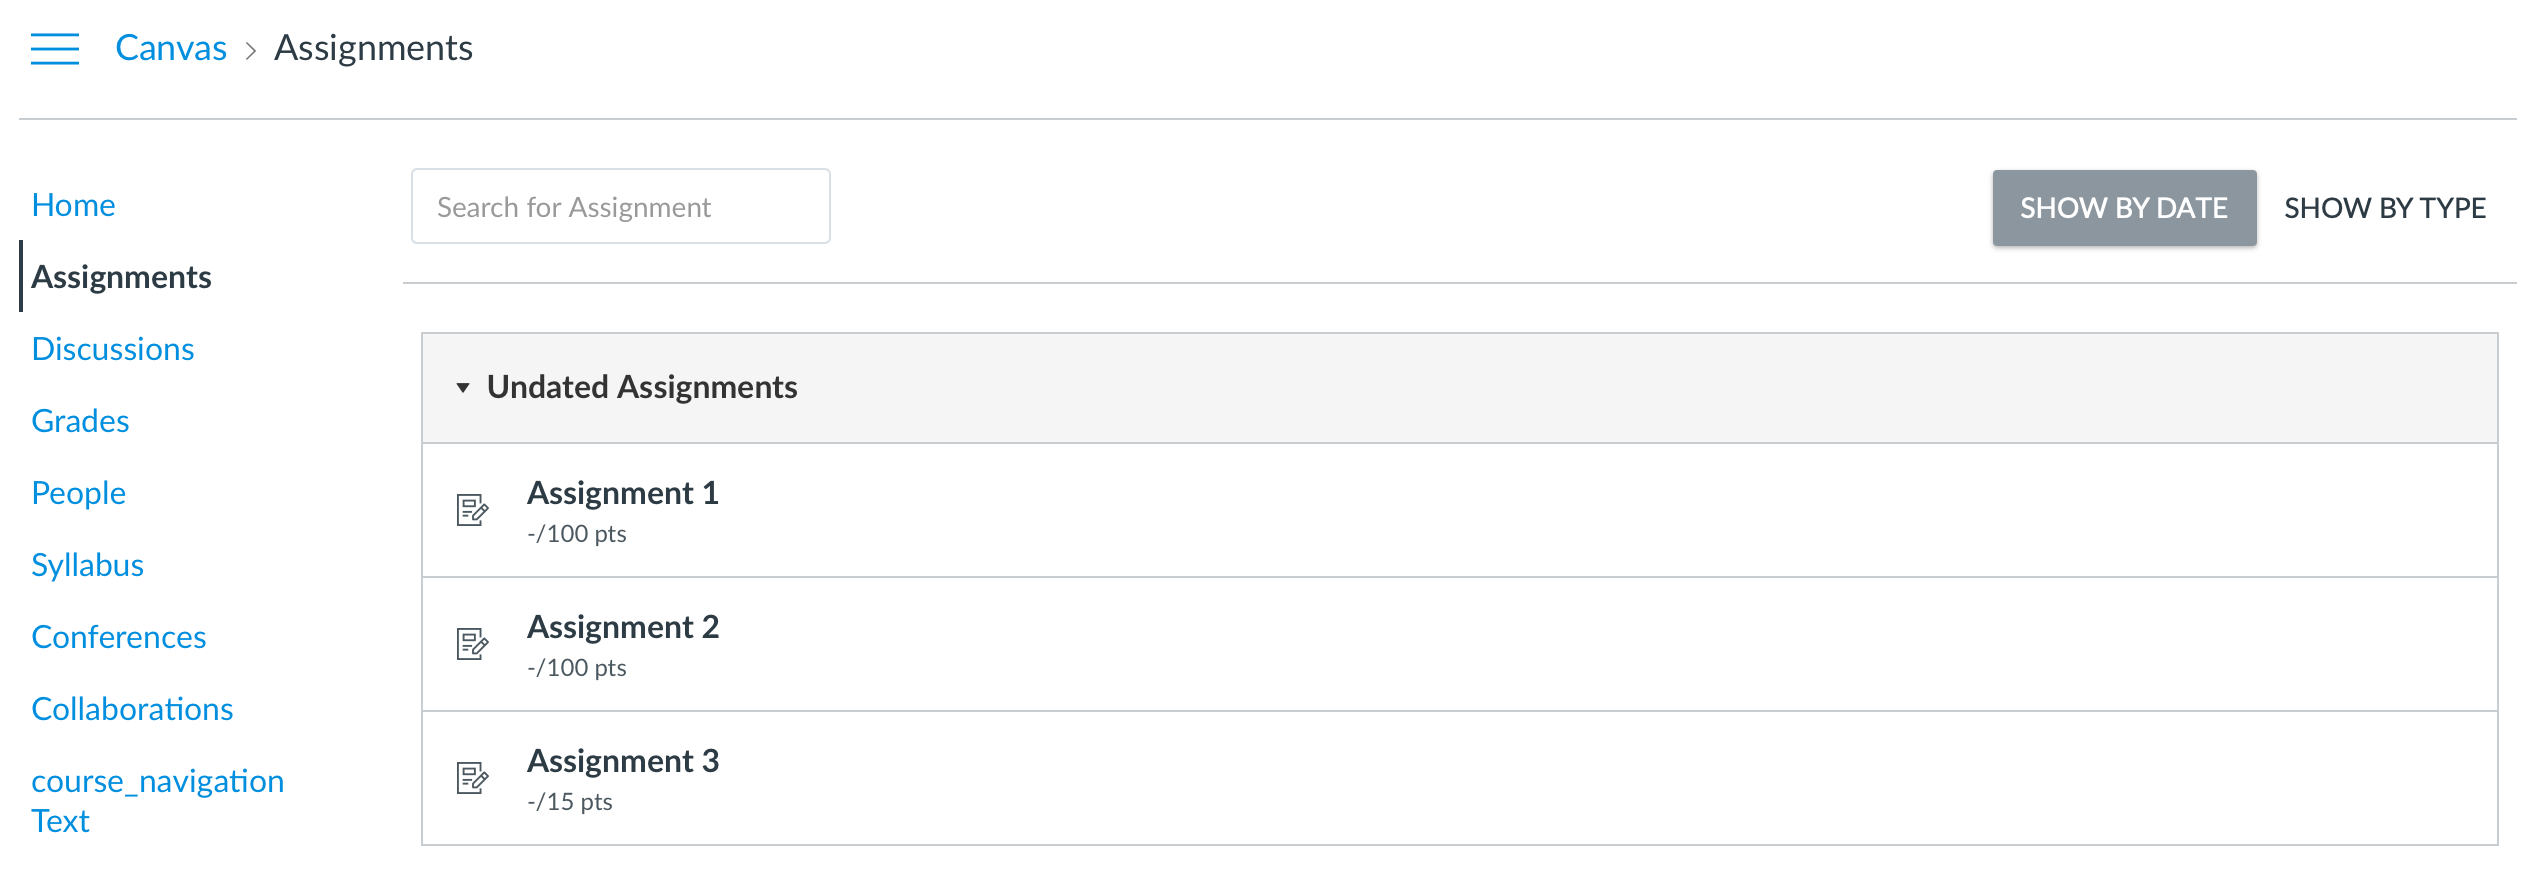Navigate to the Grades page
This screenshot has width=2536, height=880.
click(x=80, y=421)
